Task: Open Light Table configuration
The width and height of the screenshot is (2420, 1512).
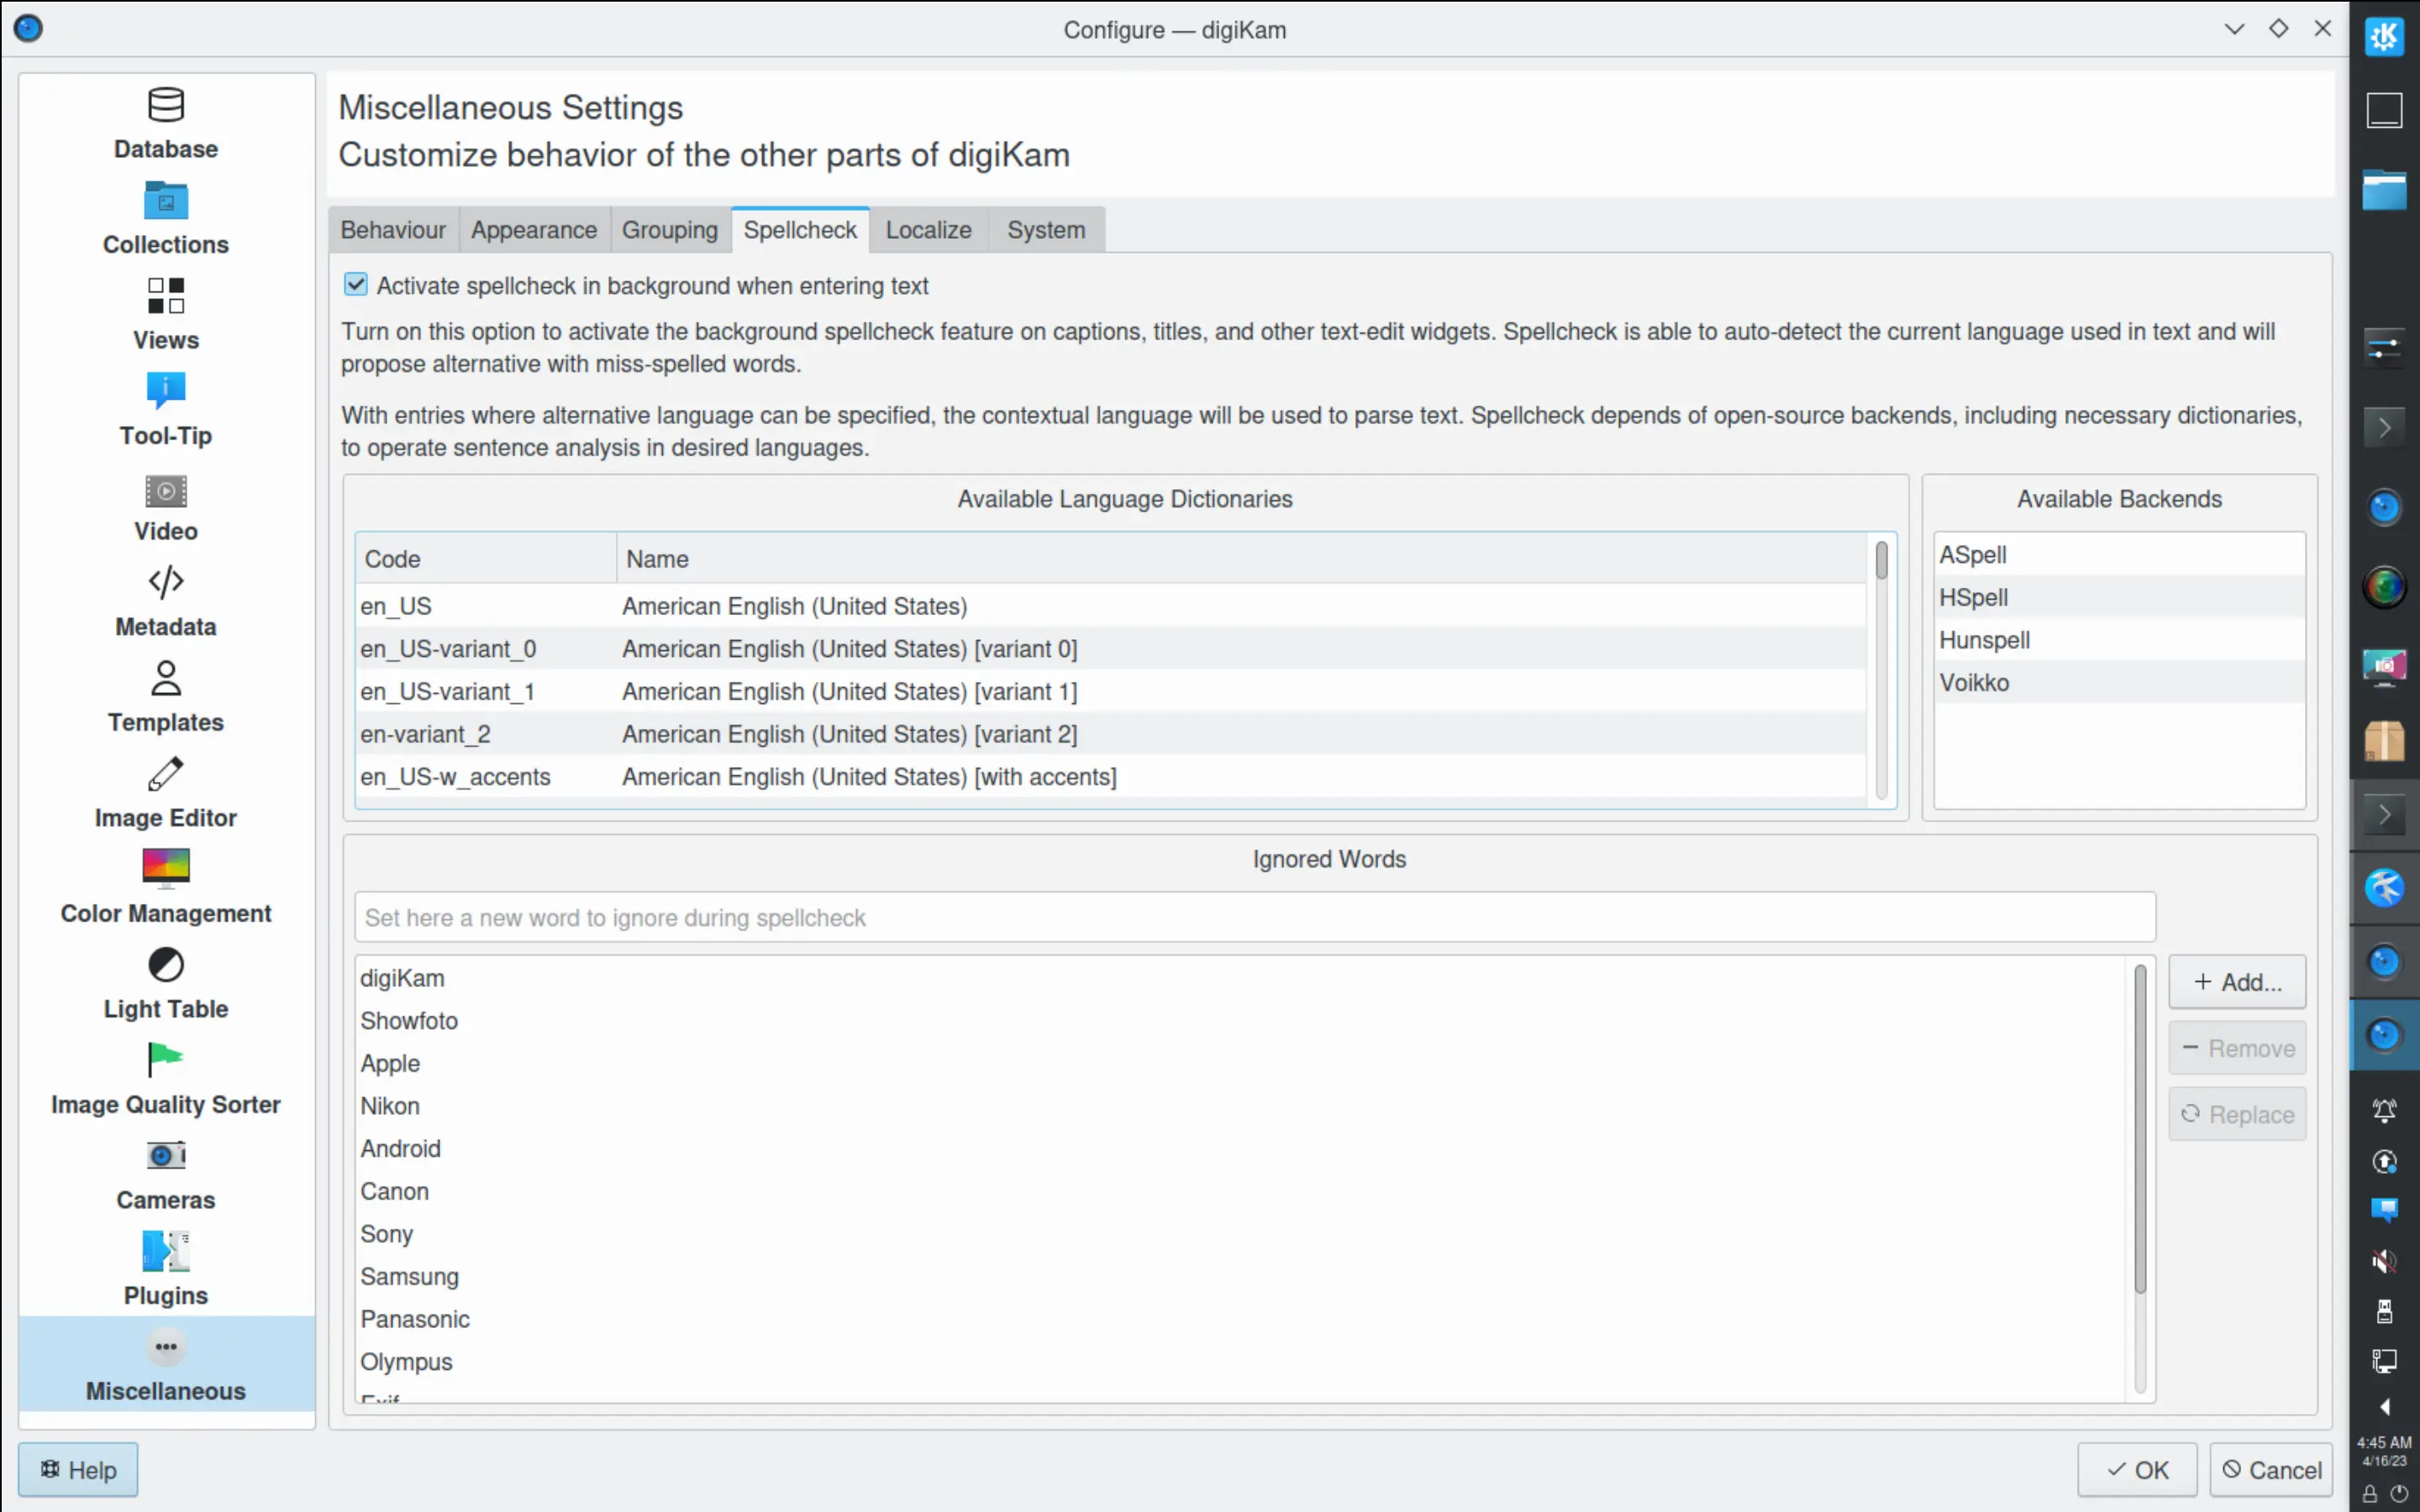Action: 165,982
